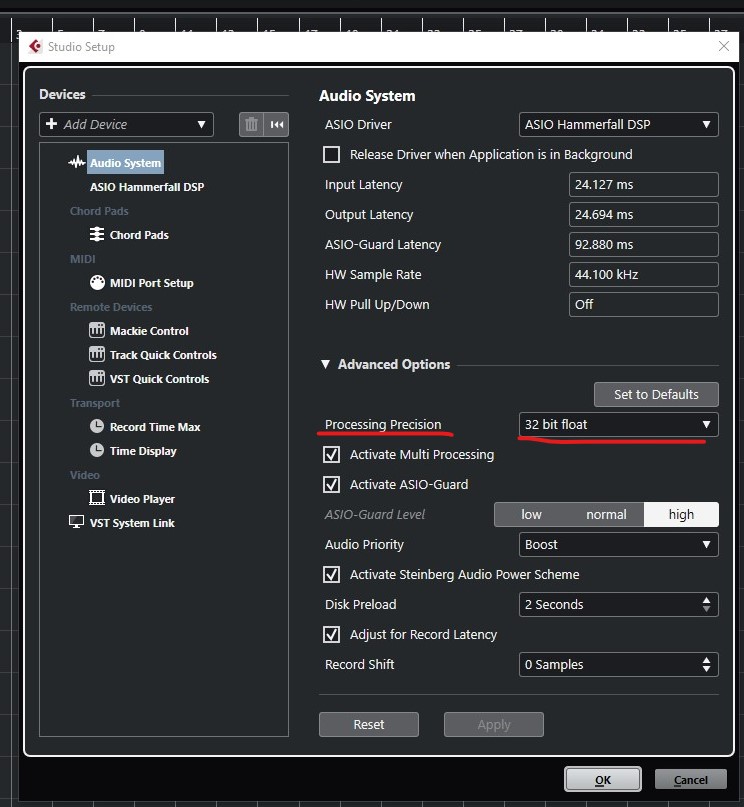Image resolution: width=744 pixels, height=807 pixels.
Task: Click the Record Shift 0 Samples field
Action: click(x=618, y=664)
